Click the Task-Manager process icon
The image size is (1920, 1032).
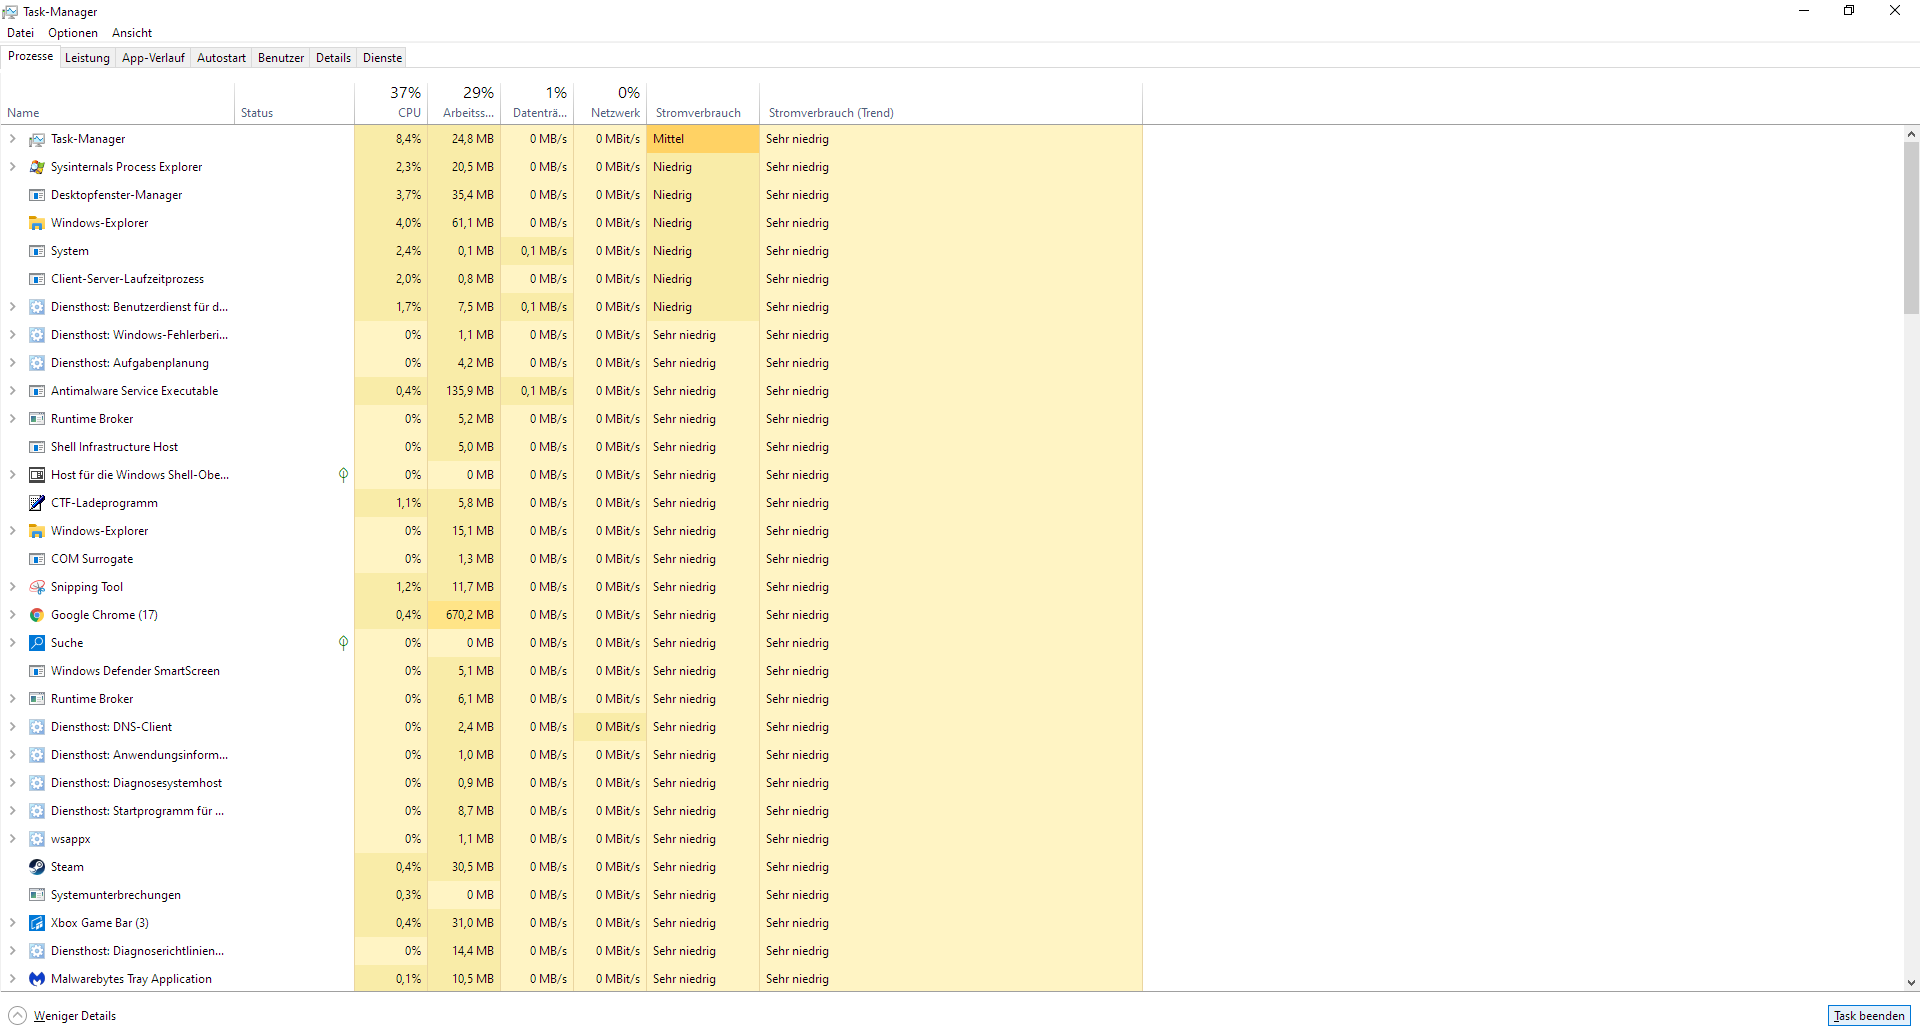pos(37,139)
